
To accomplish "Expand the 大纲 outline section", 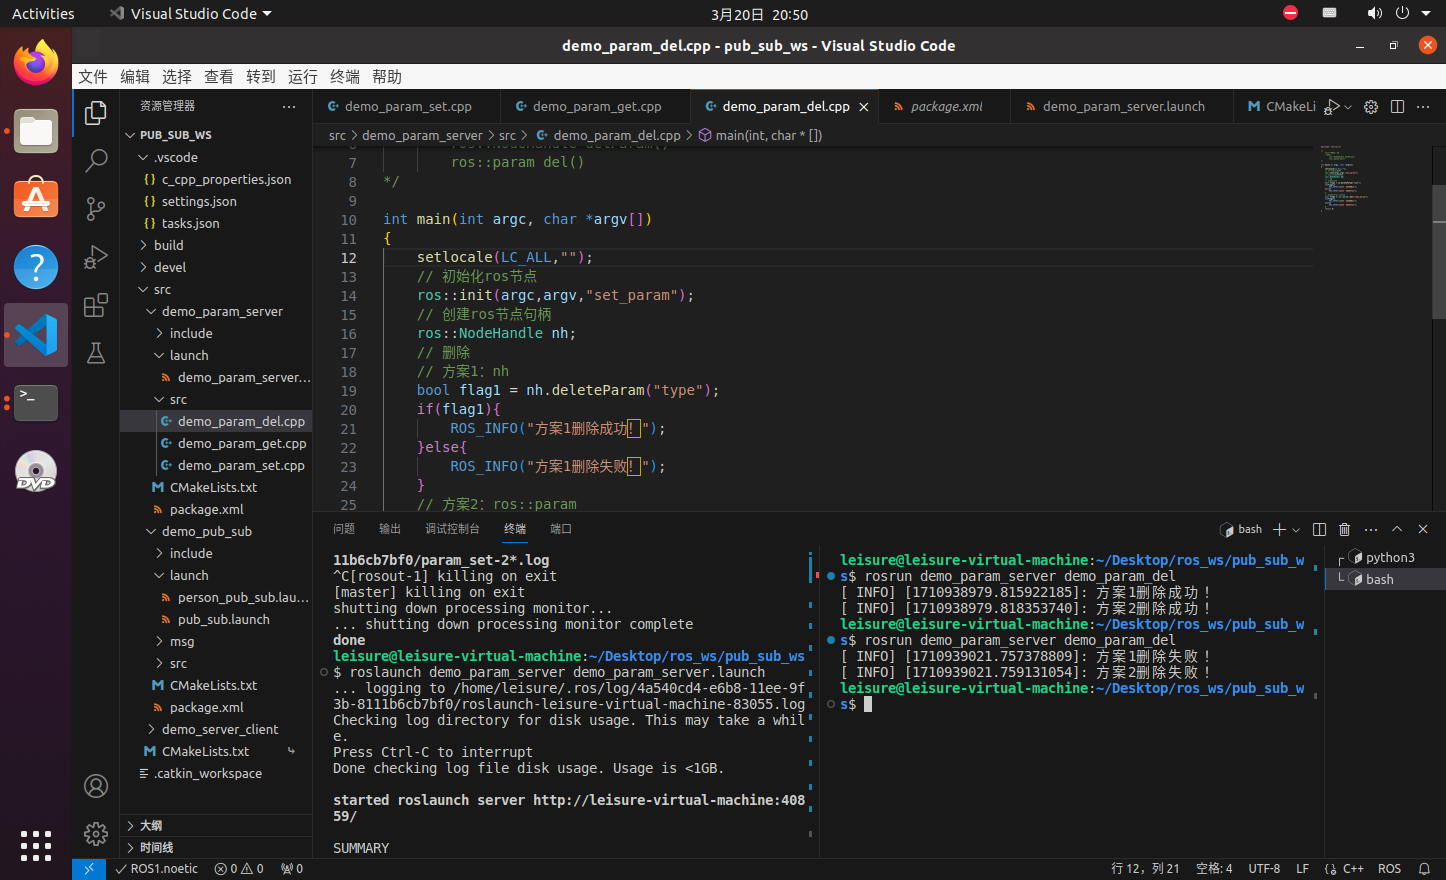I will pos(216,825).
